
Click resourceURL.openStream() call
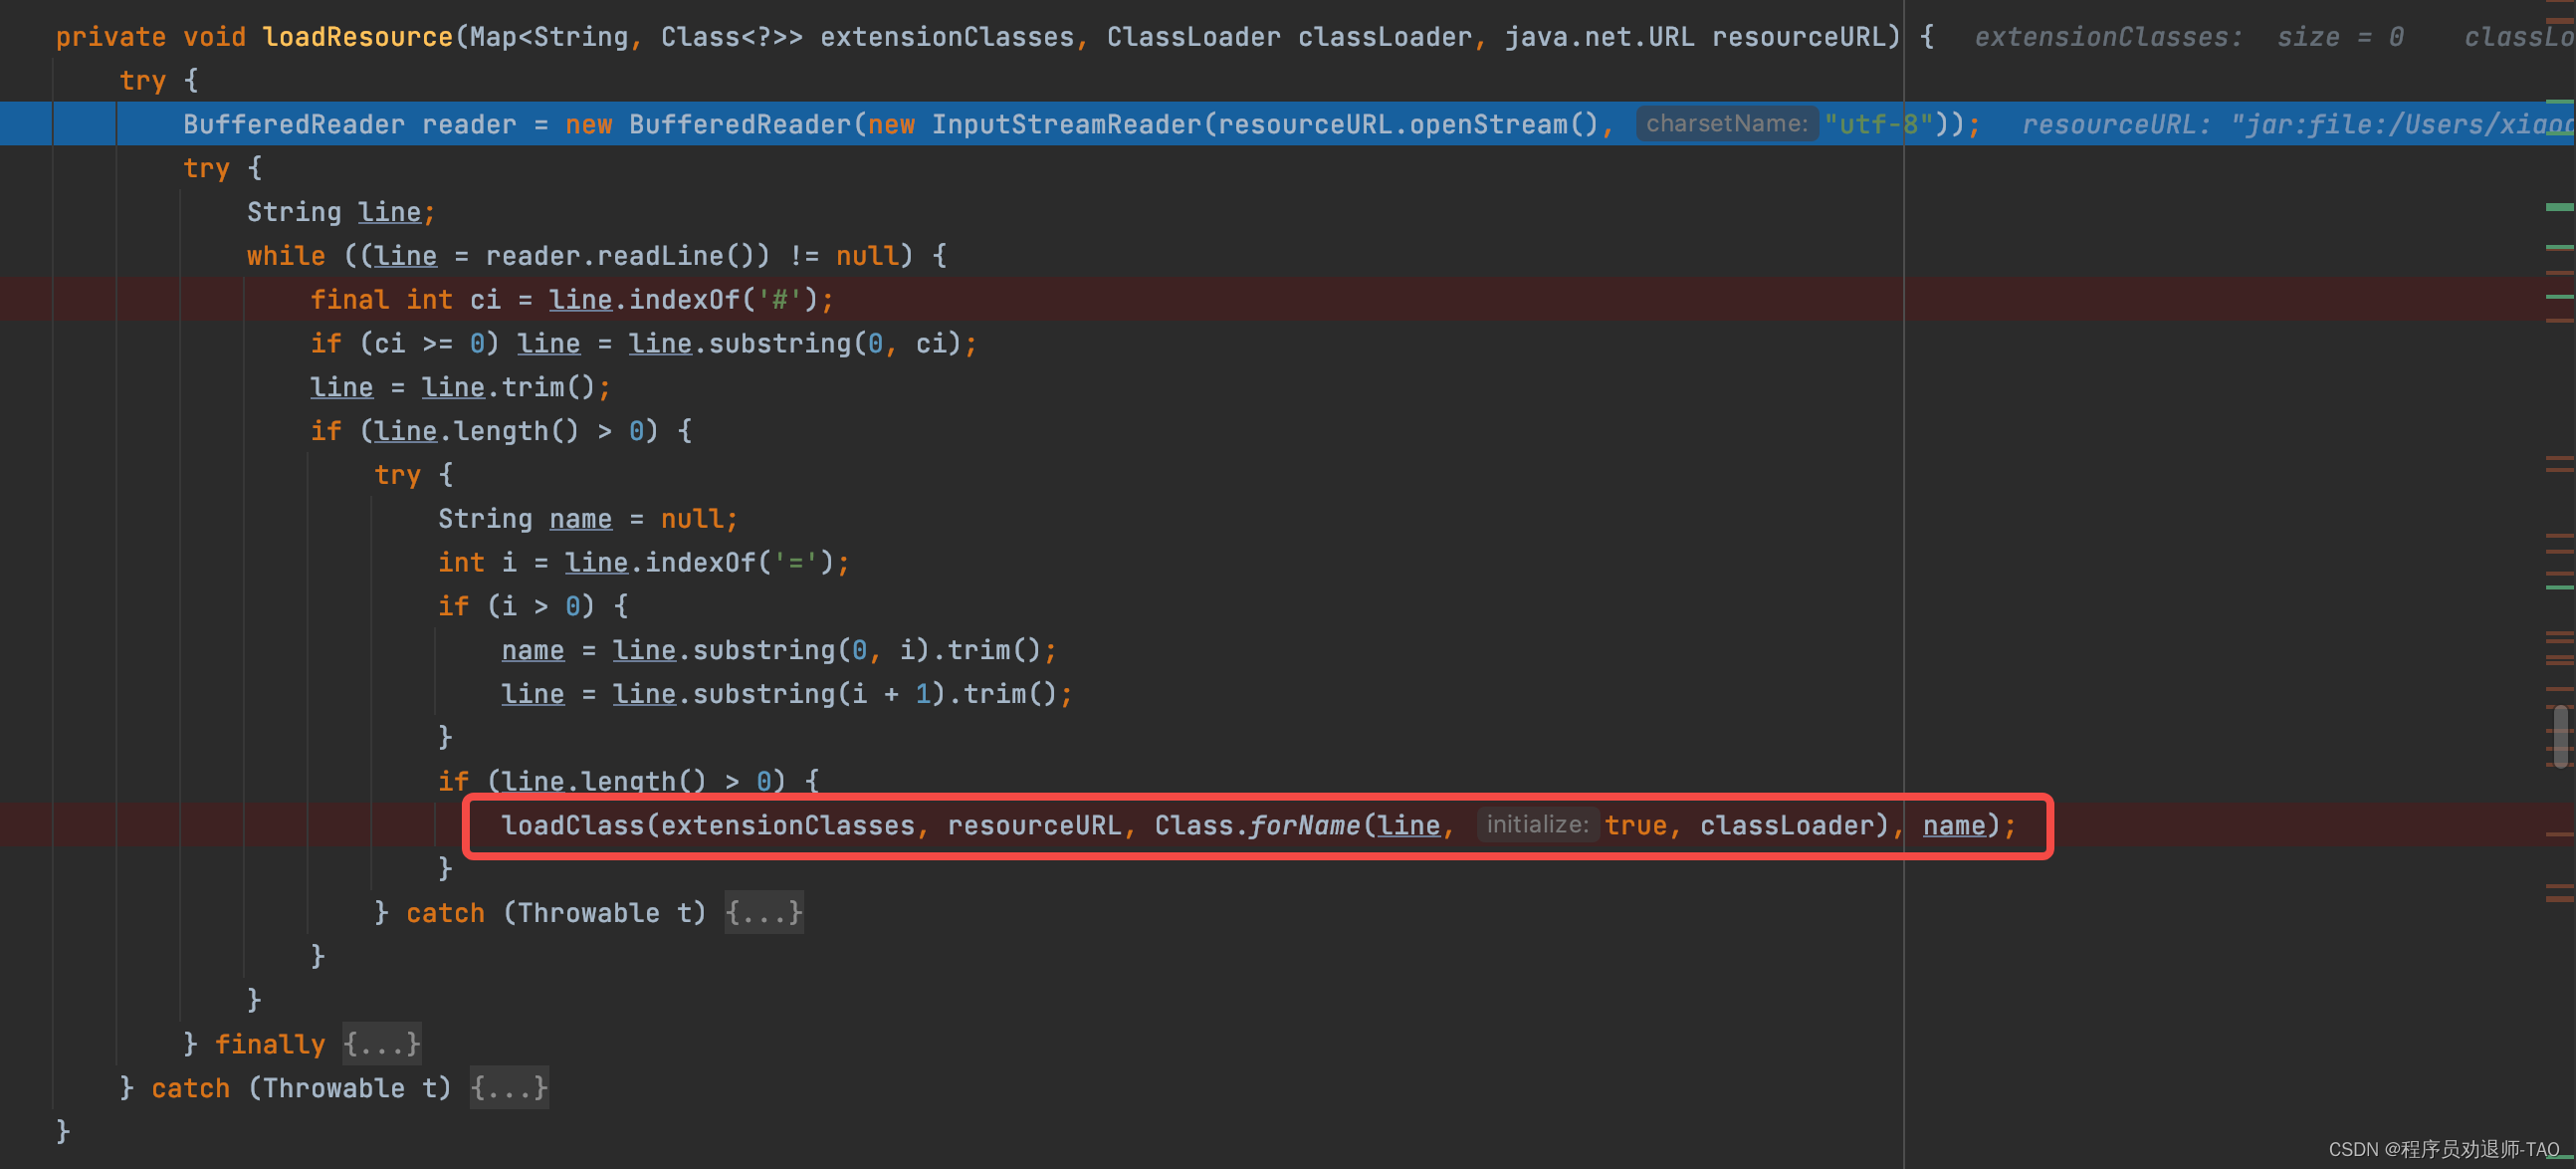[x=1409, y=124]
